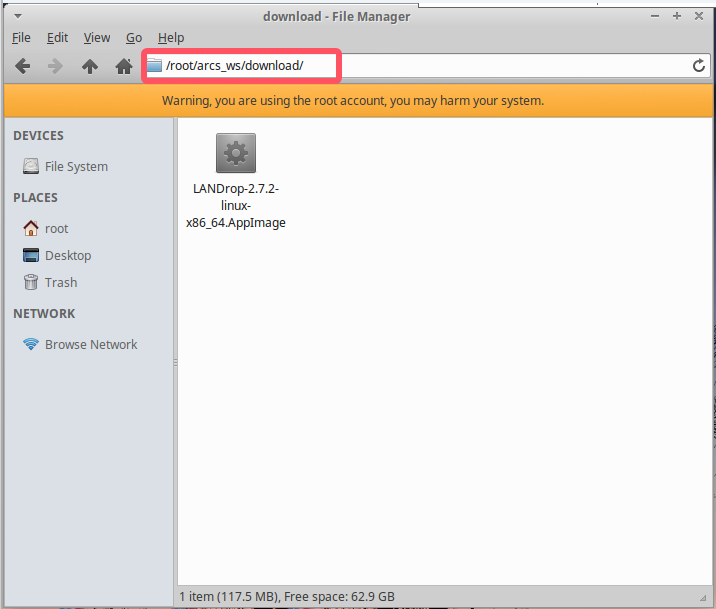Image resolution: width=716 pixels, height=609 pixels.
Task: Select the LANDrop AppImage gear icon
Action: pyautogui.click(x=236, y=153)
